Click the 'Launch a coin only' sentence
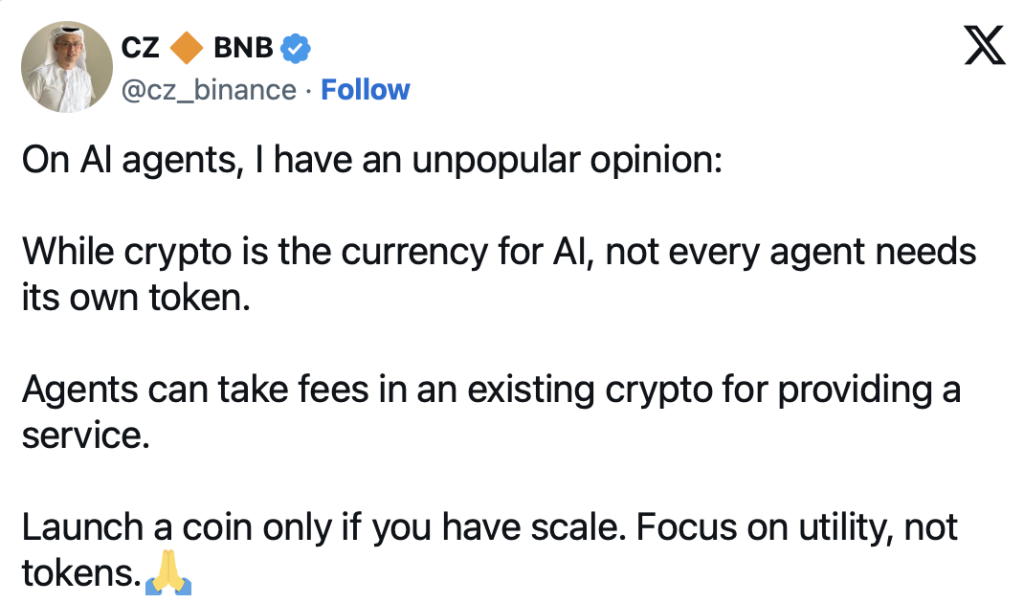 (x=323, y=527)
